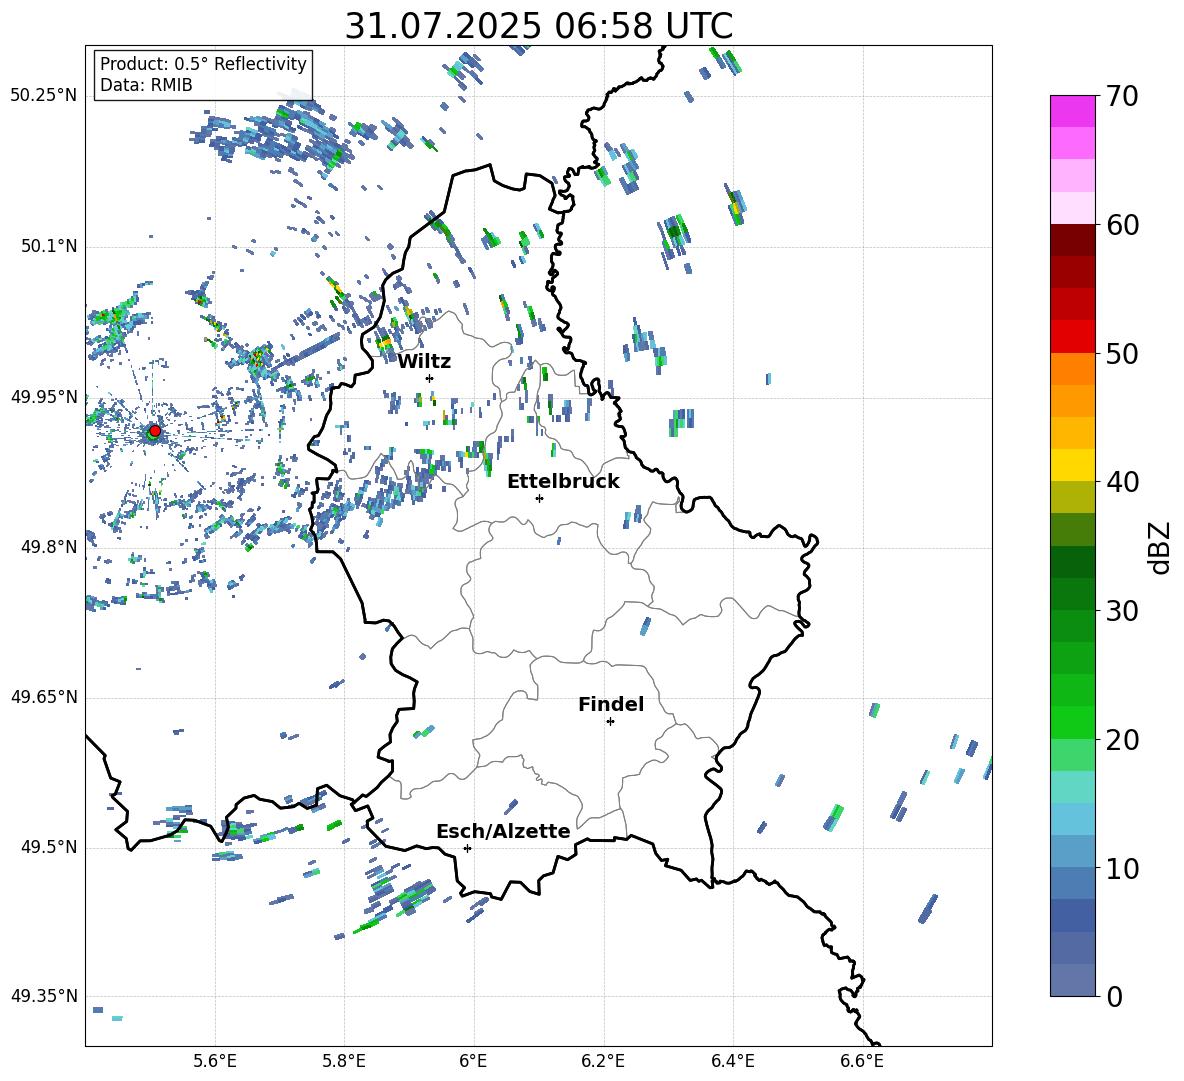Click the magenta top colorbar segment
Screen dimensions: 1184x1081
[x=1072, y=112]
